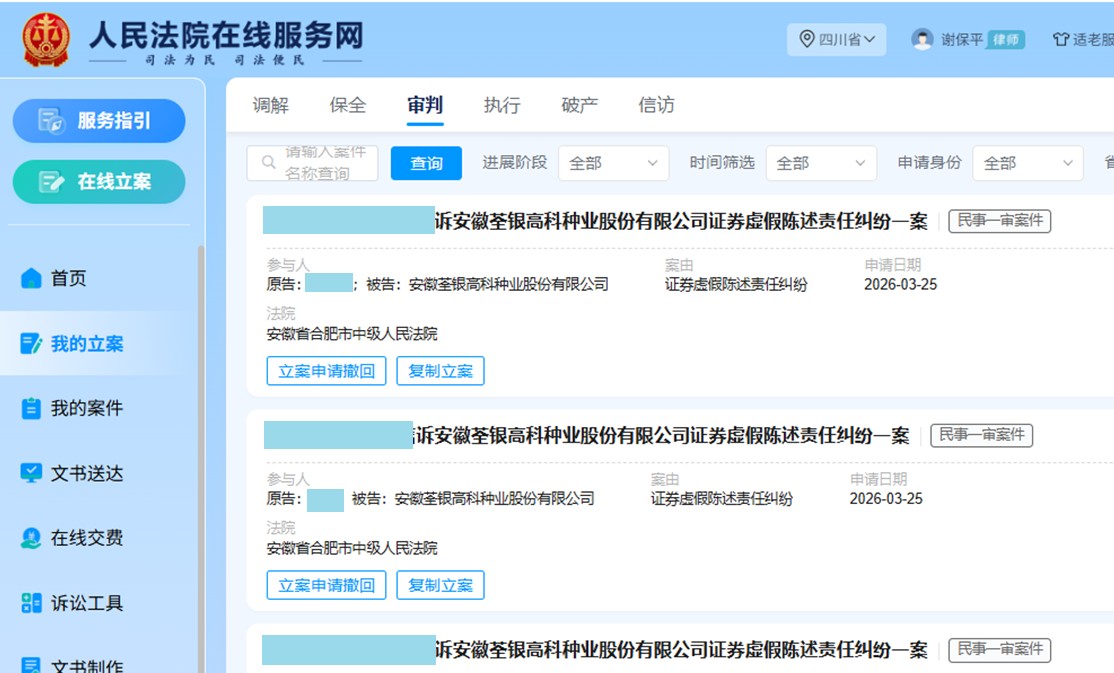
Task: Click 复制立案 in the first case
Action: (x=440, y=371)
